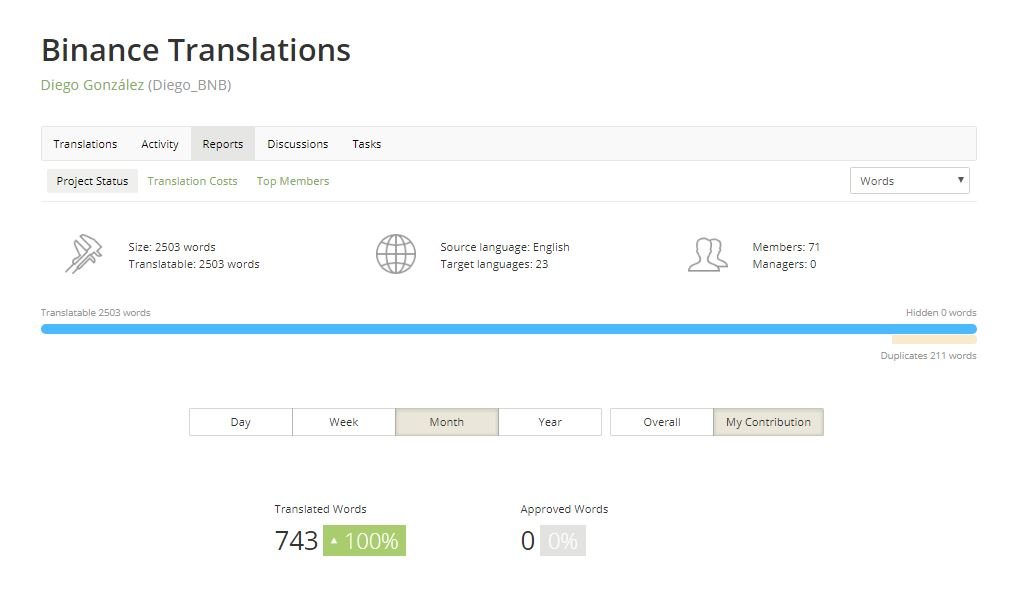This screenshot has height=612, width=1029.
Task: Open the Translations tab
Action: [85, 144]
